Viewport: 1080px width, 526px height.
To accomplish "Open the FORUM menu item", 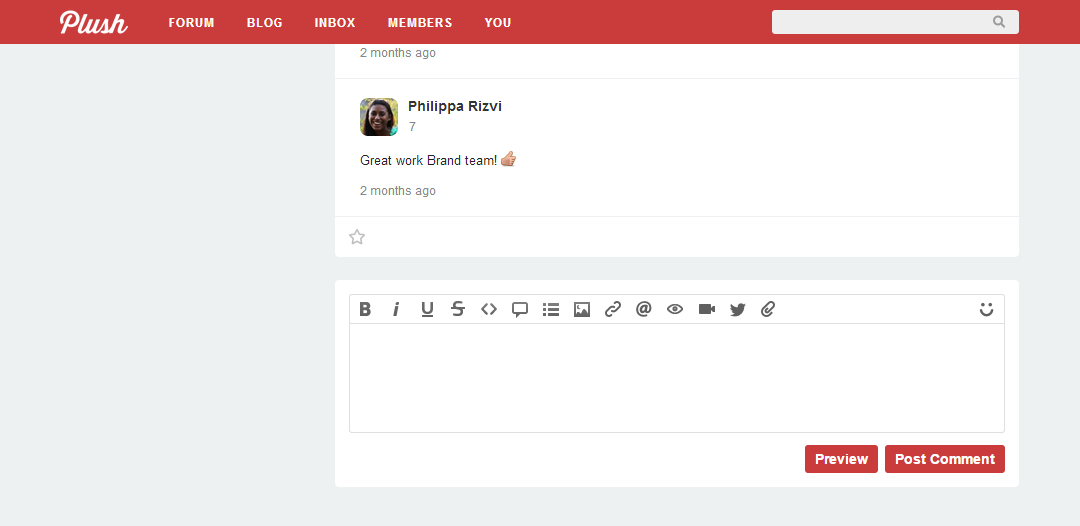I will (191, 23).
